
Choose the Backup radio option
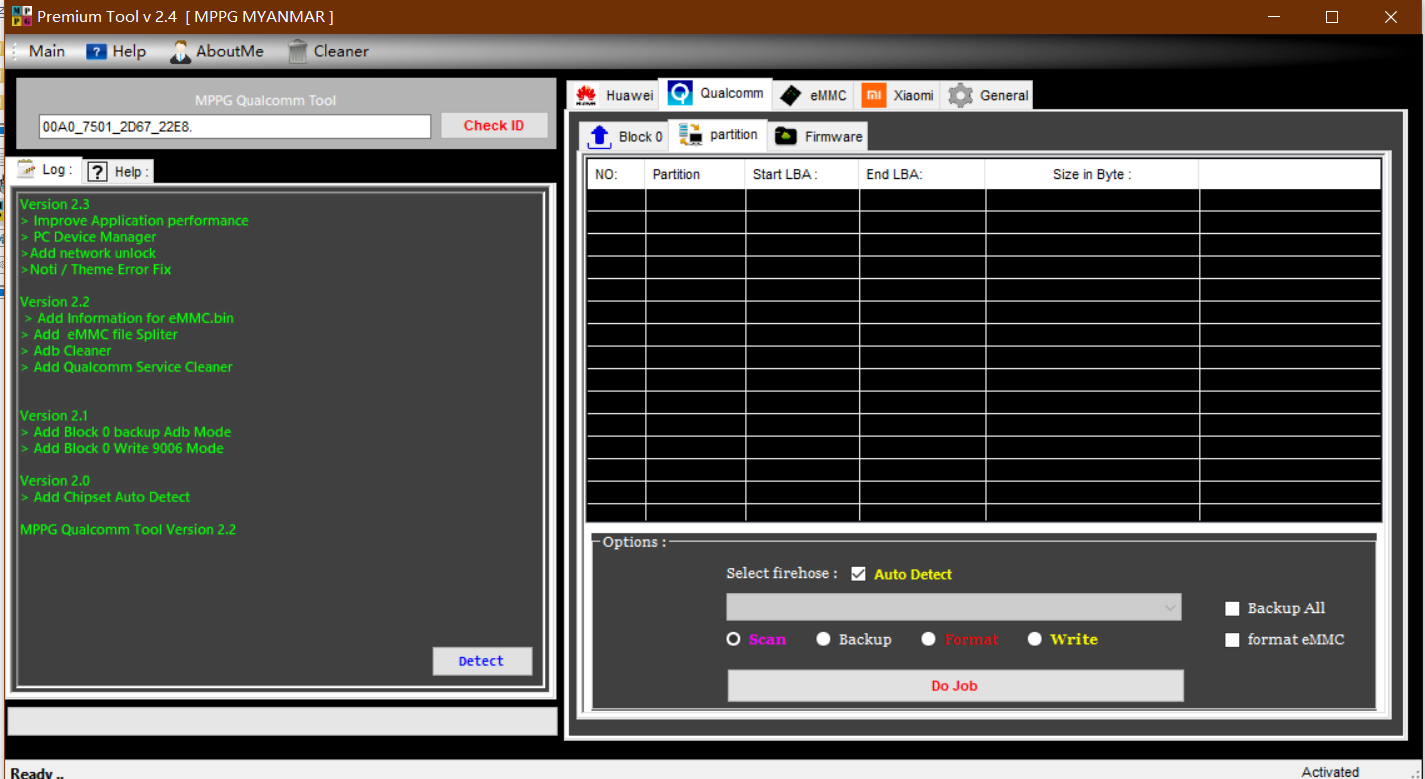(823, 639)
